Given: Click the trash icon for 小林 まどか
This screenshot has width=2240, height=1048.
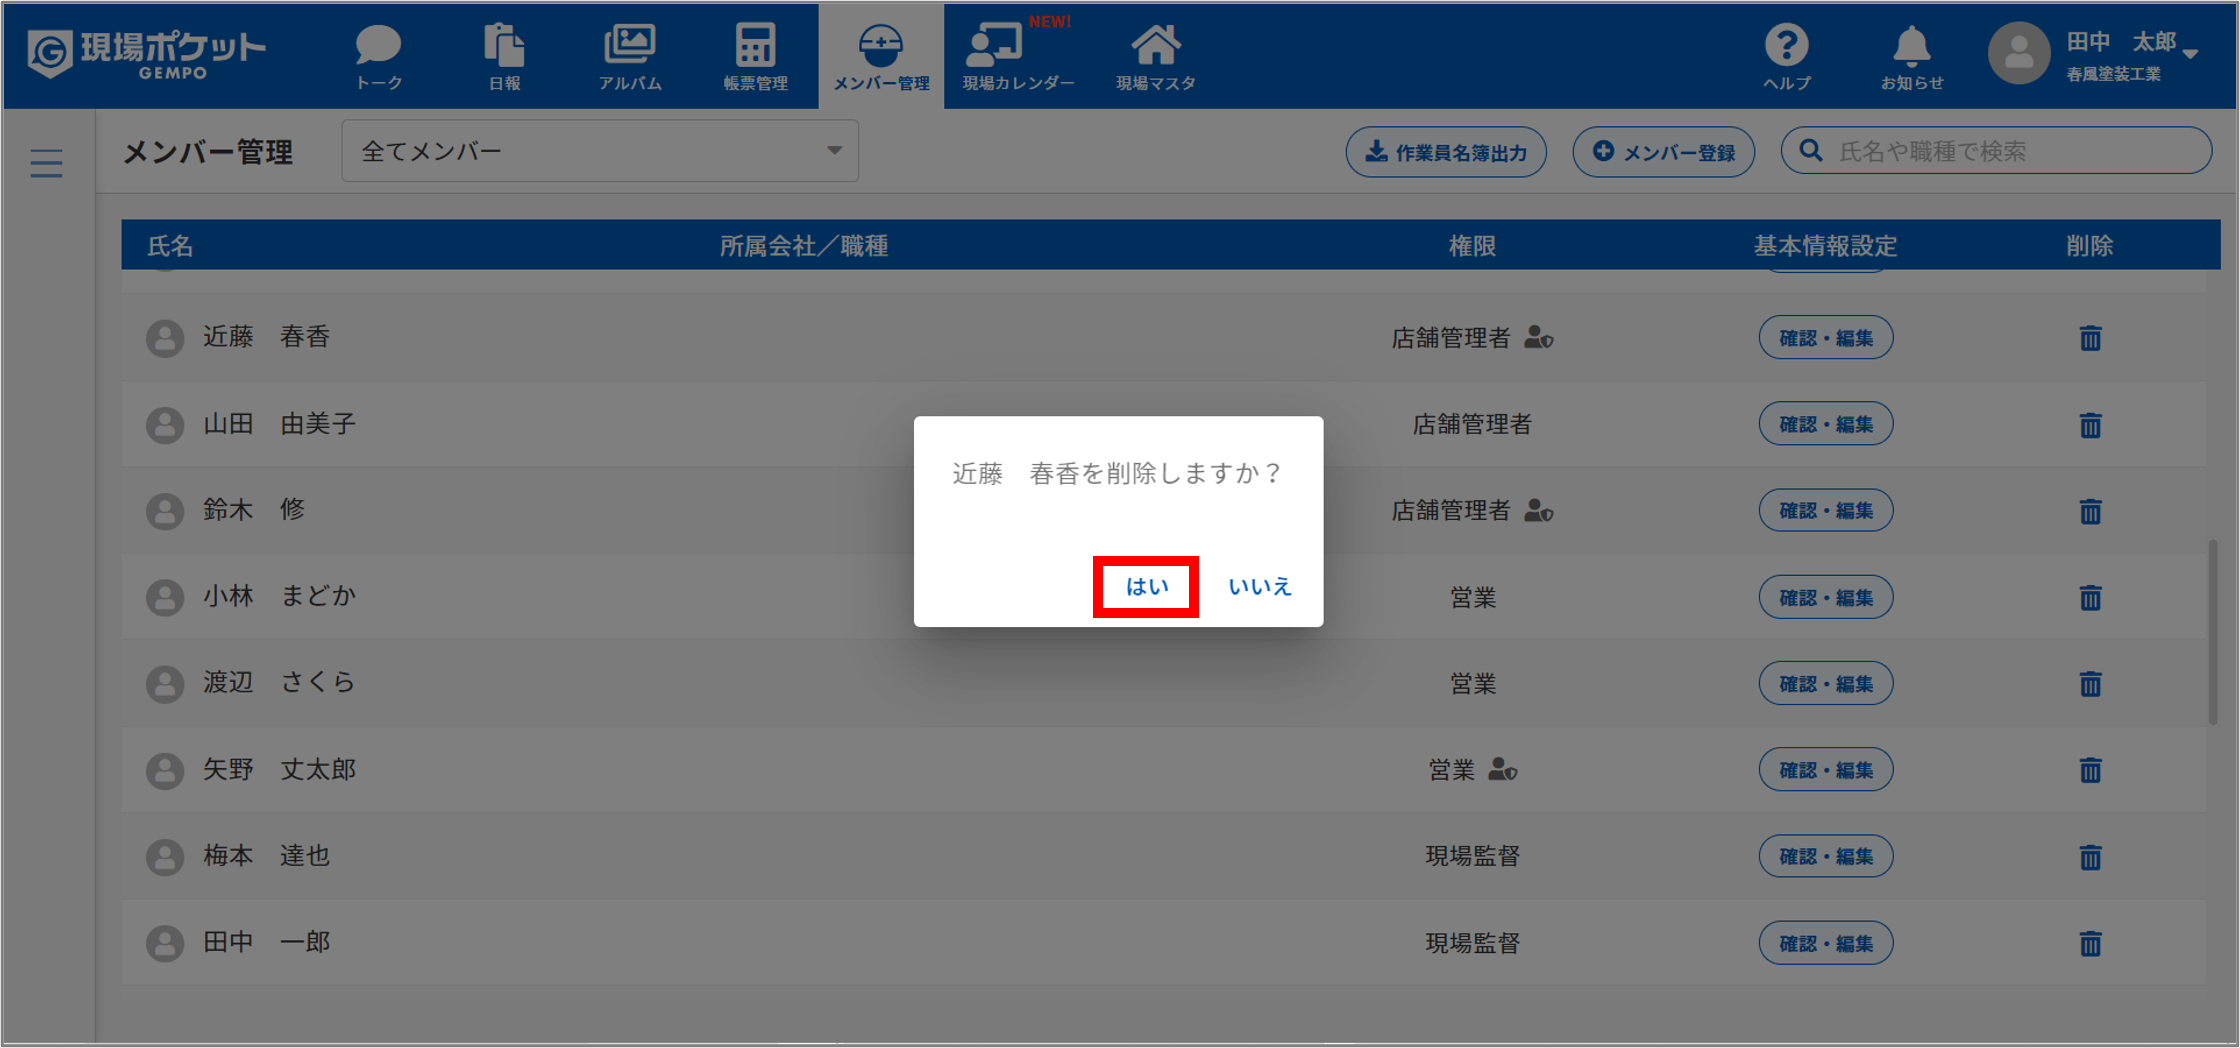Looking at the screenshot, I should click(2090, 598).
